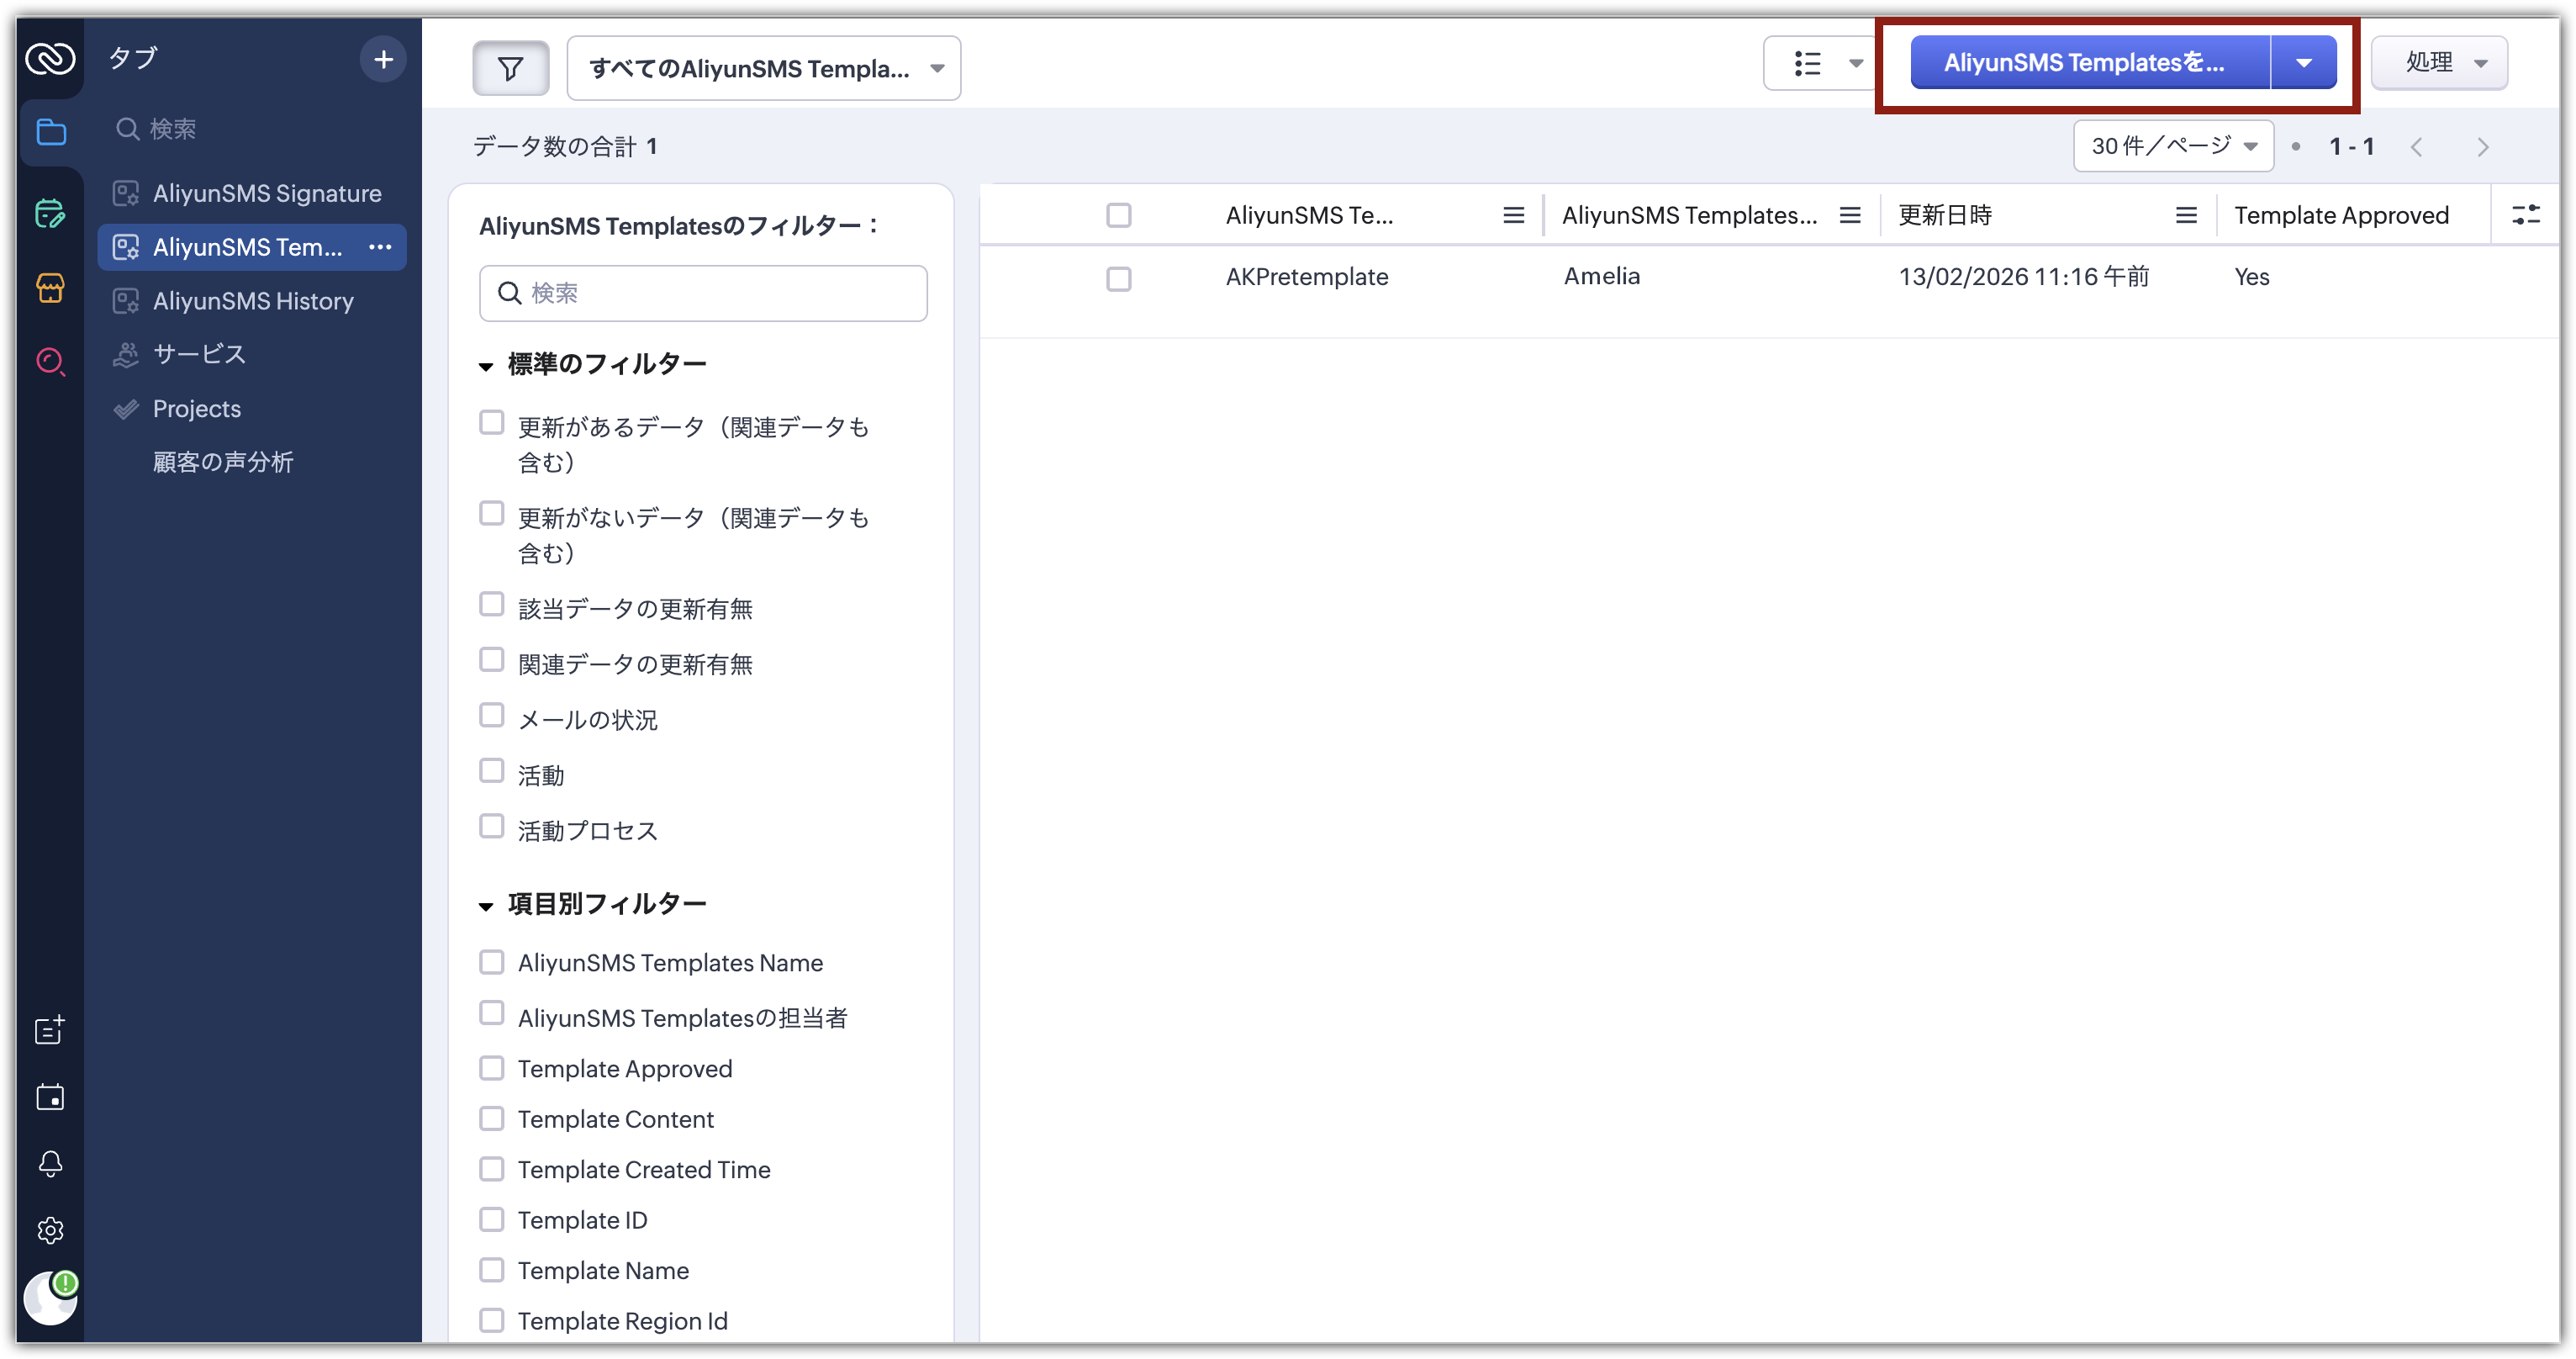Click the next page arrow
This screenshot has height=1359, width=2576.
[2482, 147]
